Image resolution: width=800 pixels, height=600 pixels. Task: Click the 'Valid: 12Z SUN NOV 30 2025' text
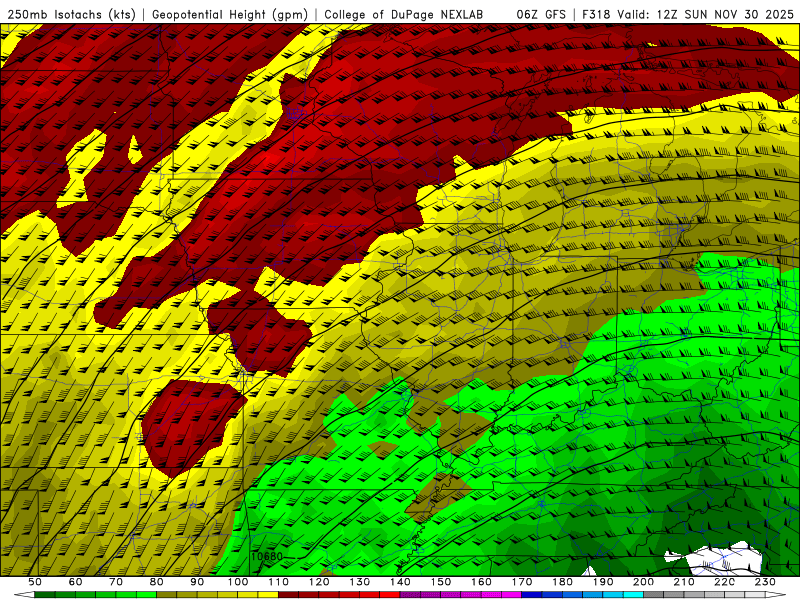tap(706, 14)
